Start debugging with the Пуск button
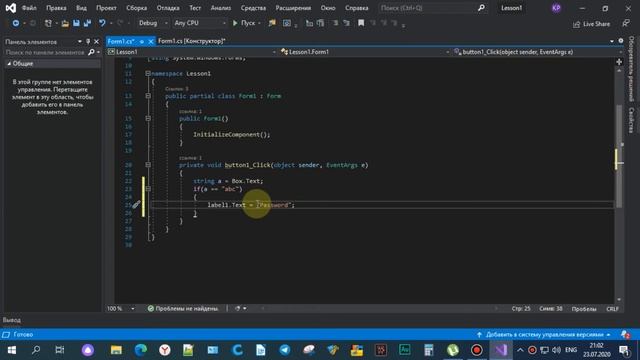Image resolution: width=640 pixels, height=360 pixels. coord(244,23)
